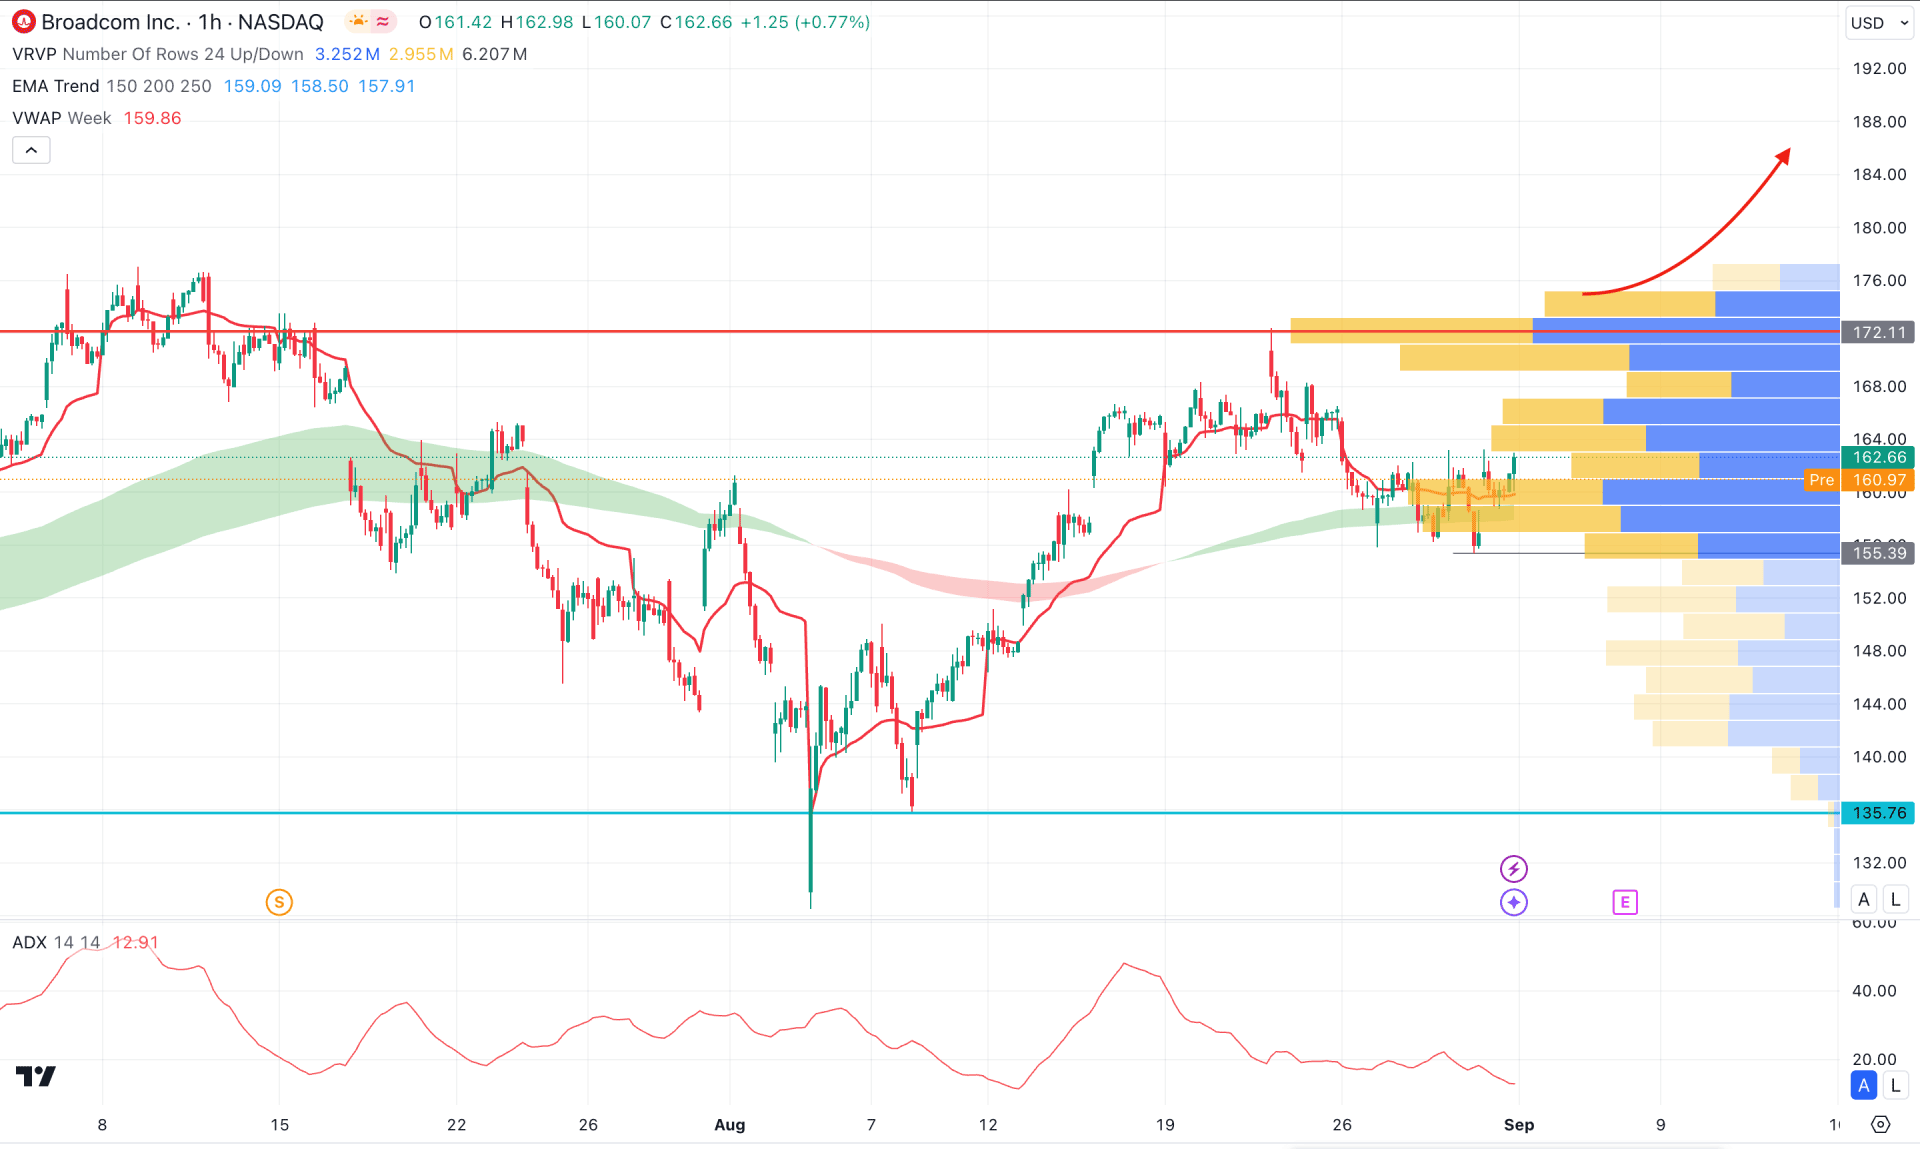Toggle auto scale A on price chart
The height and width of the screenshot is (1149, 1920).
[1864, 899]
